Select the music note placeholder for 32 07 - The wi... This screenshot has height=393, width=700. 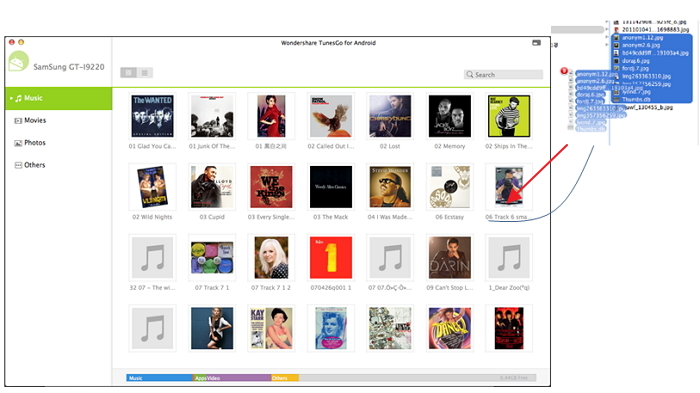click(152, 258)
